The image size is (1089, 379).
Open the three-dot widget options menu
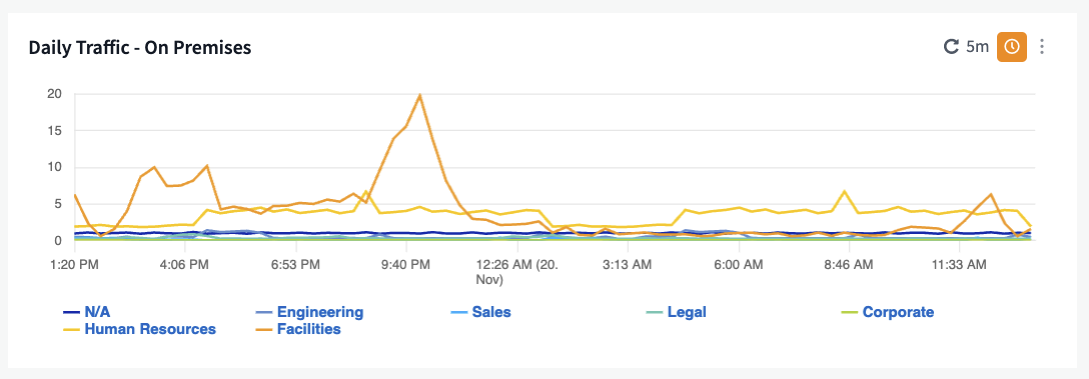pos(1042,47)
